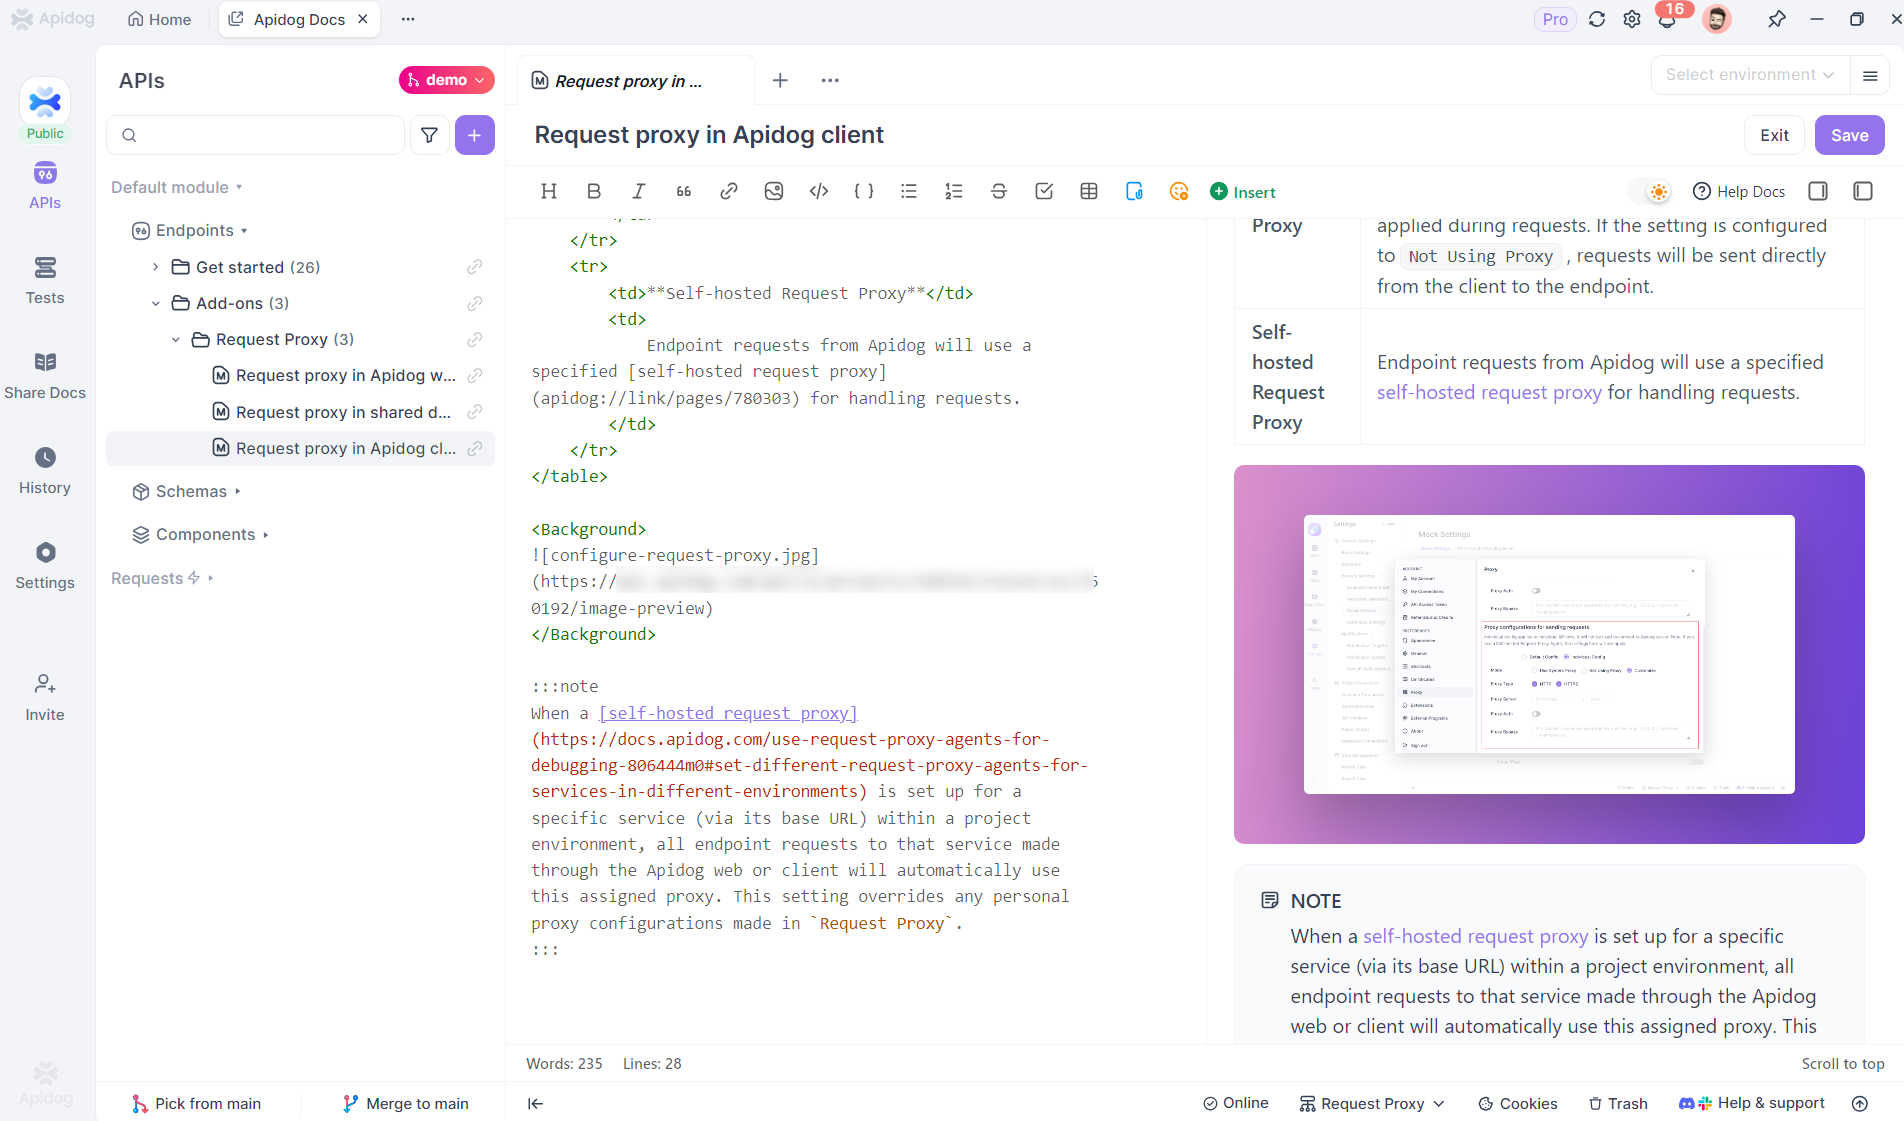Image resolution: width=1904 pixels, height=1121 pixels.
Task: Insert a table
Action: point(1089,191)
